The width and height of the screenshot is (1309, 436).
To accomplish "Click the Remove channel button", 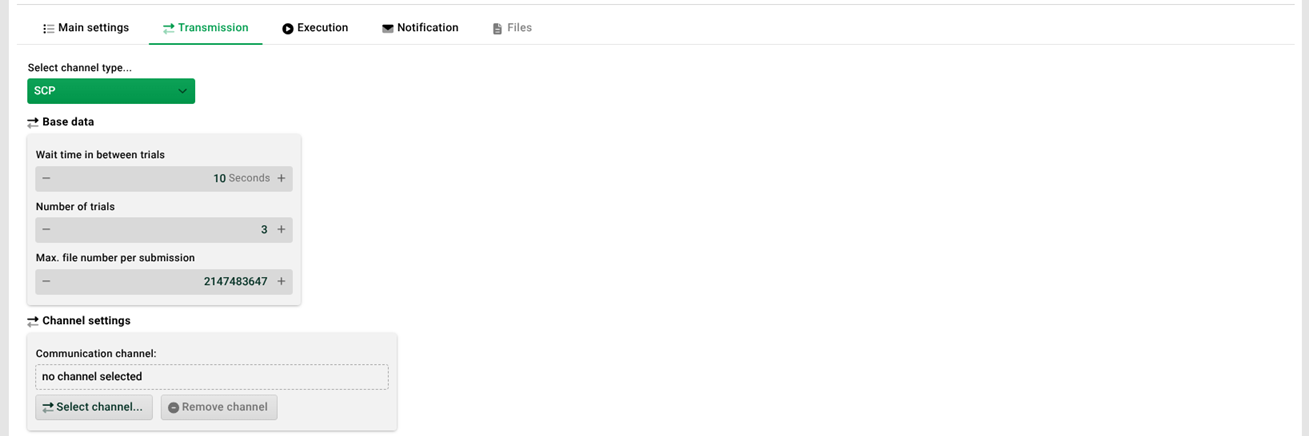I will click(219, 407).
